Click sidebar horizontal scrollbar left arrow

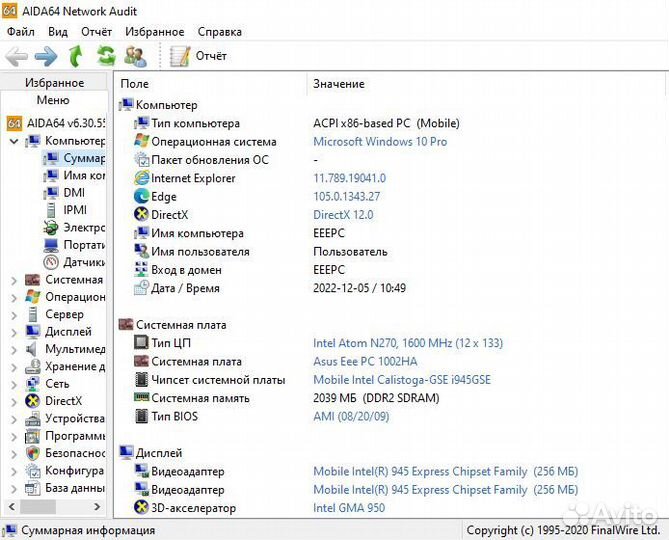tap(12, 507)
